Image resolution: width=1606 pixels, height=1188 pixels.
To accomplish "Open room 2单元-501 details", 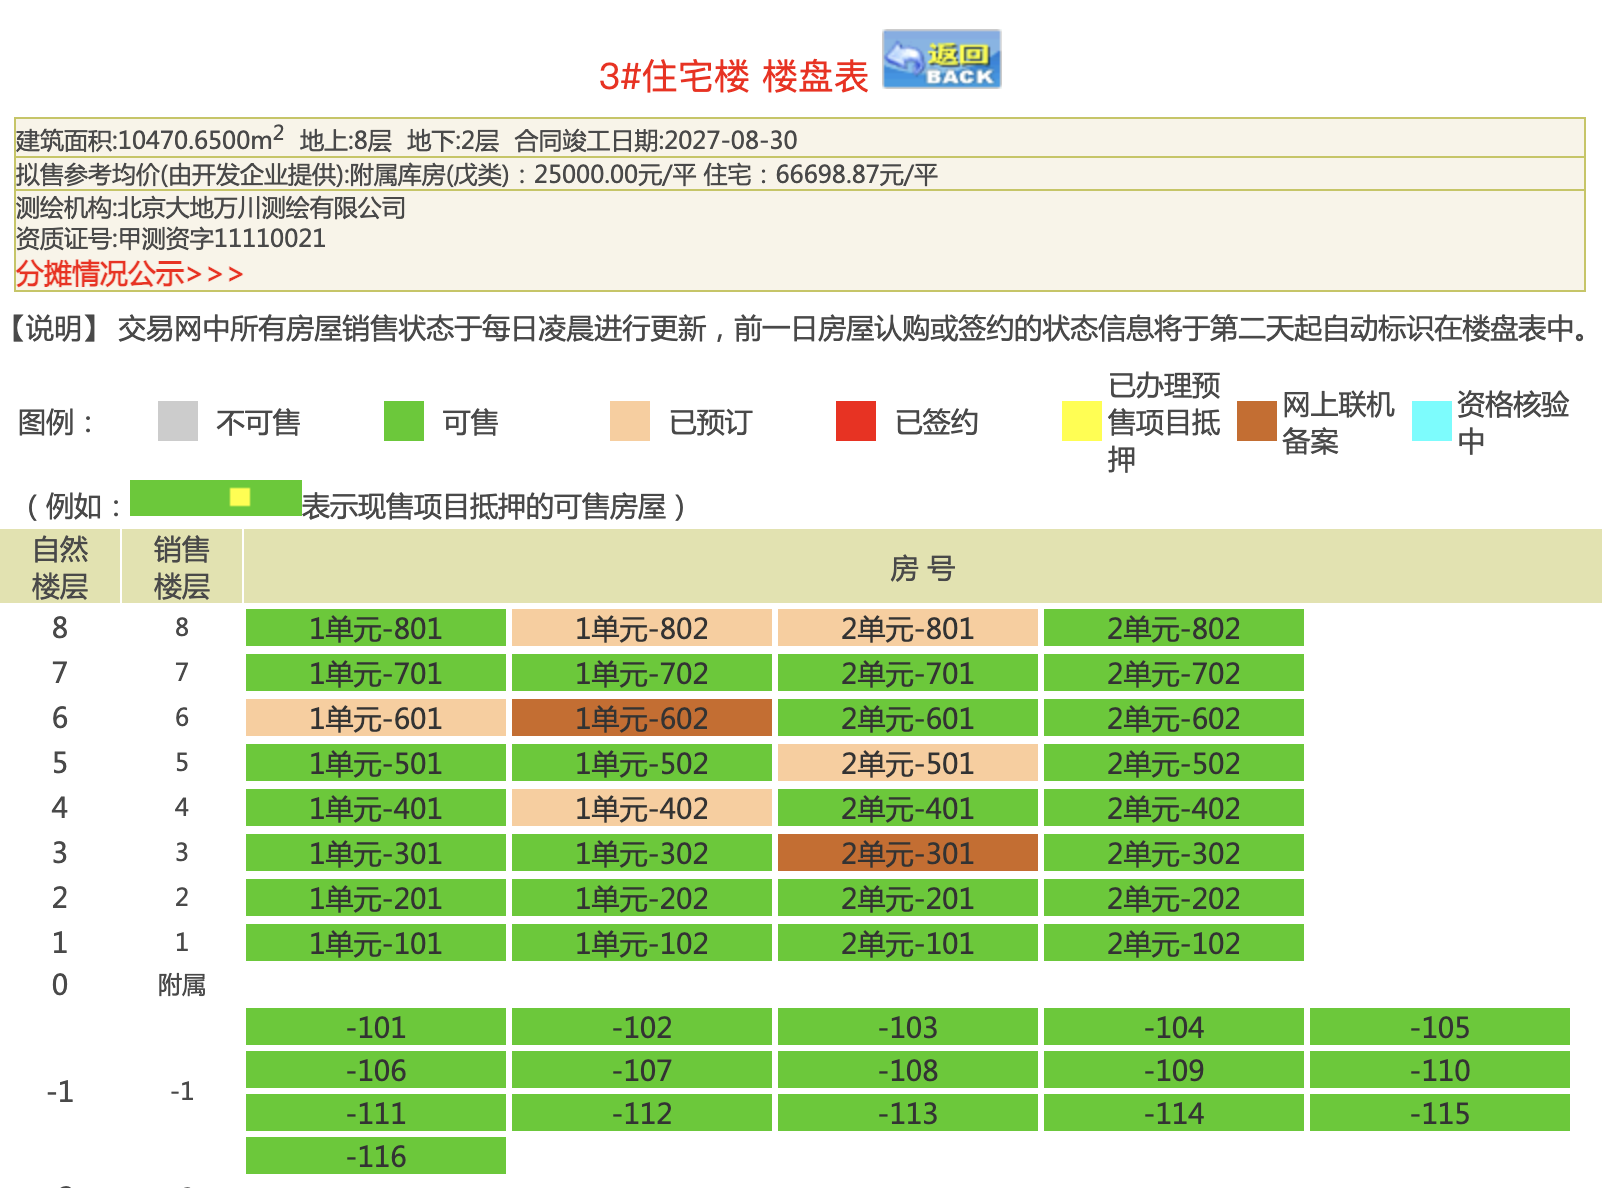I will 907,763.
